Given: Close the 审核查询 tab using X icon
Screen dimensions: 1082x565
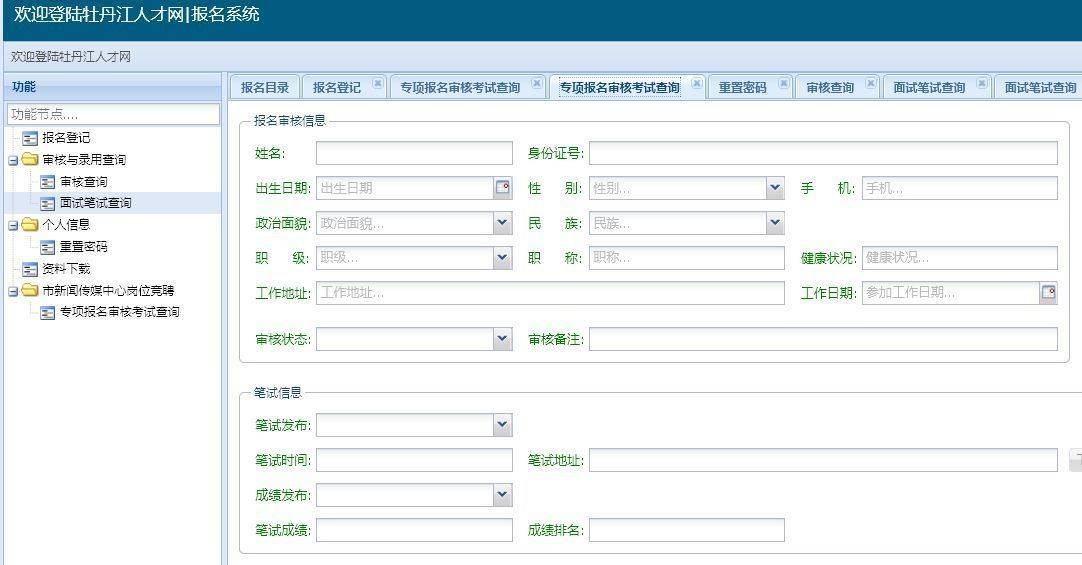Looking at the screenshot, I should coord(871,84).
